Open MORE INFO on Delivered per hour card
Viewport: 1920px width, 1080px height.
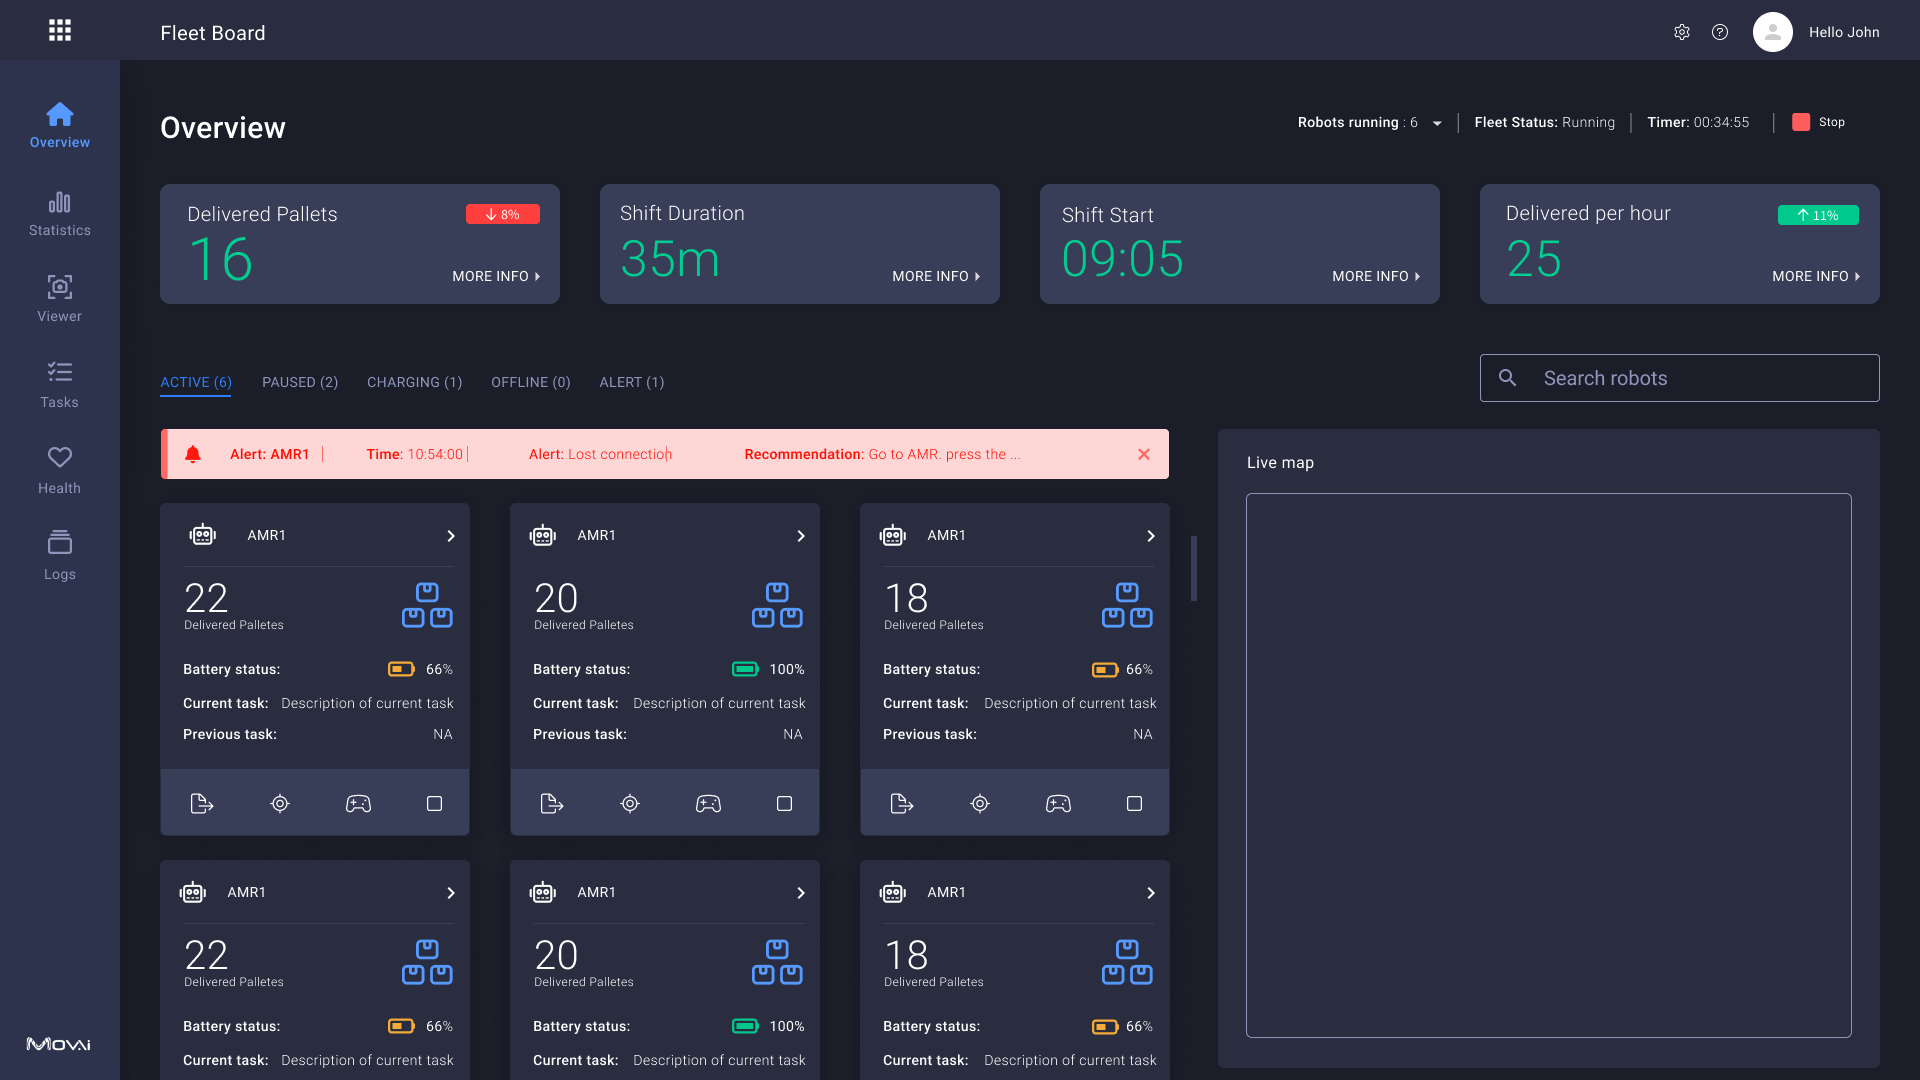pyautogui.click(x=1816, y=276)
